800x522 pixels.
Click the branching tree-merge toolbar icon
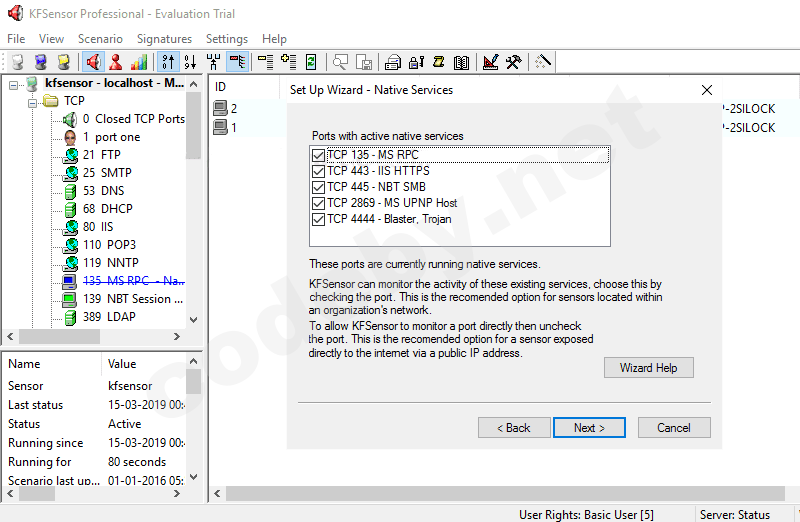213,62
